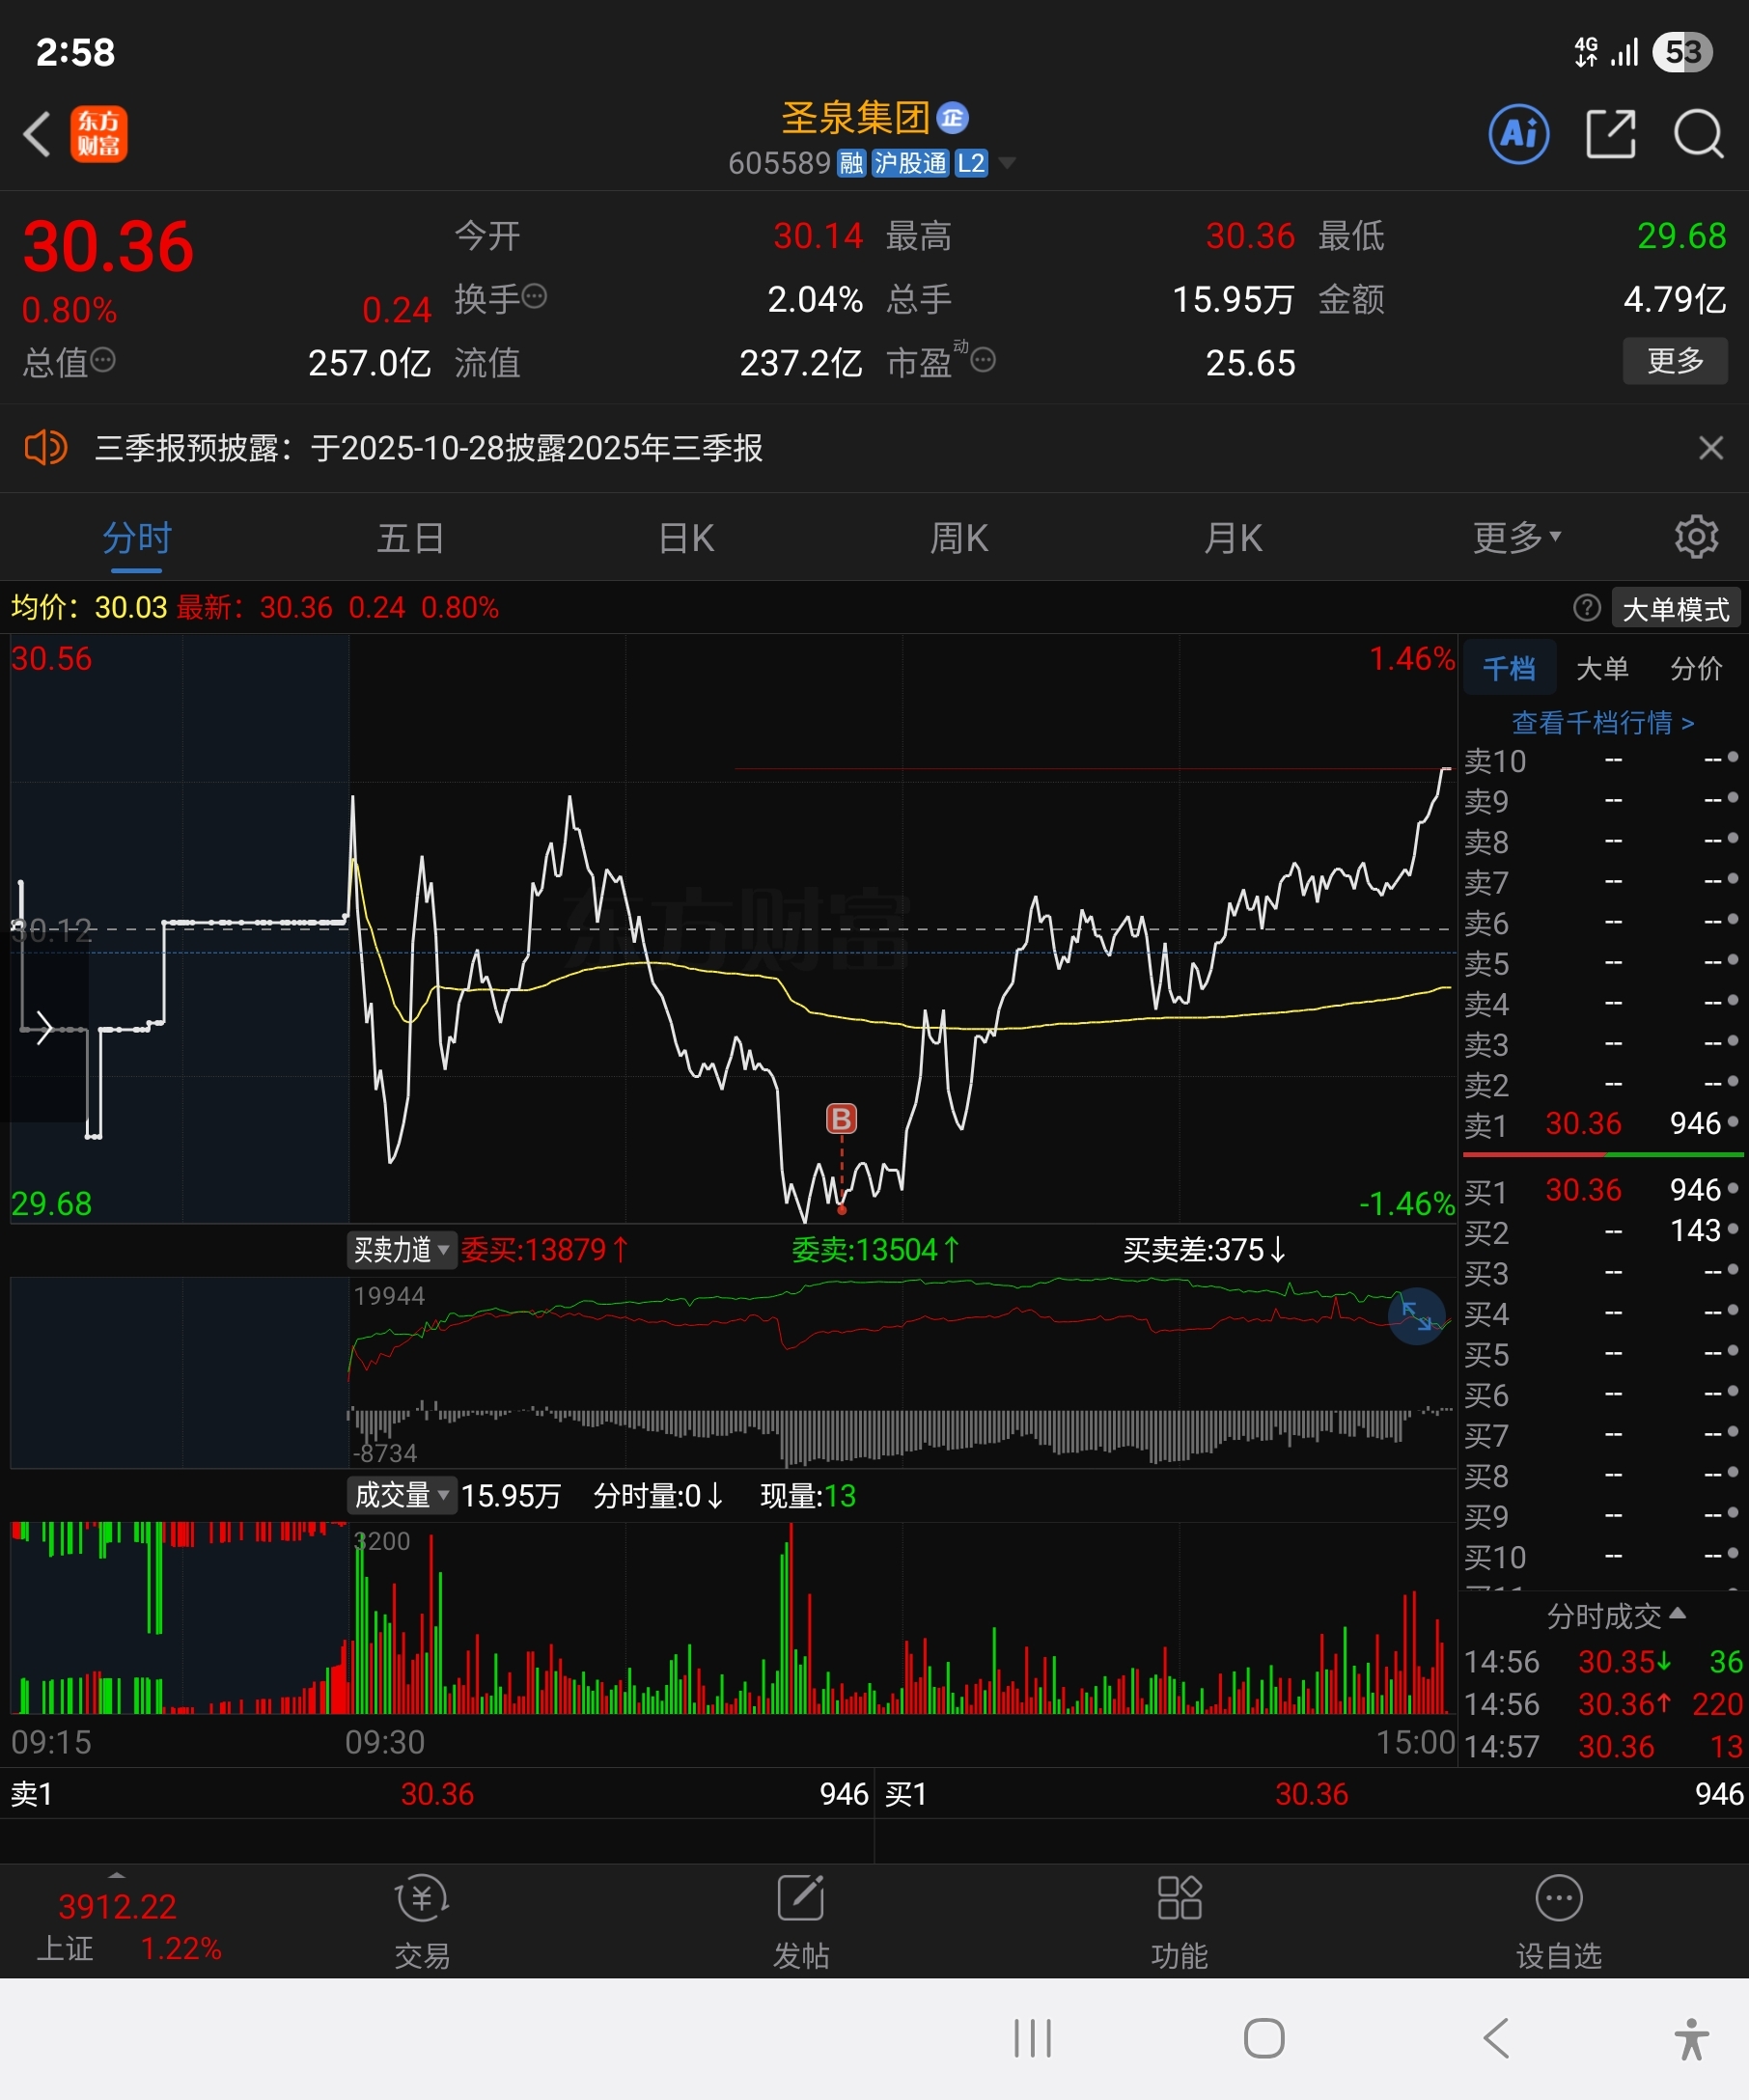Open the 三季报预披露 announcement text
Screen dimensions: 1749x2100
429,447
